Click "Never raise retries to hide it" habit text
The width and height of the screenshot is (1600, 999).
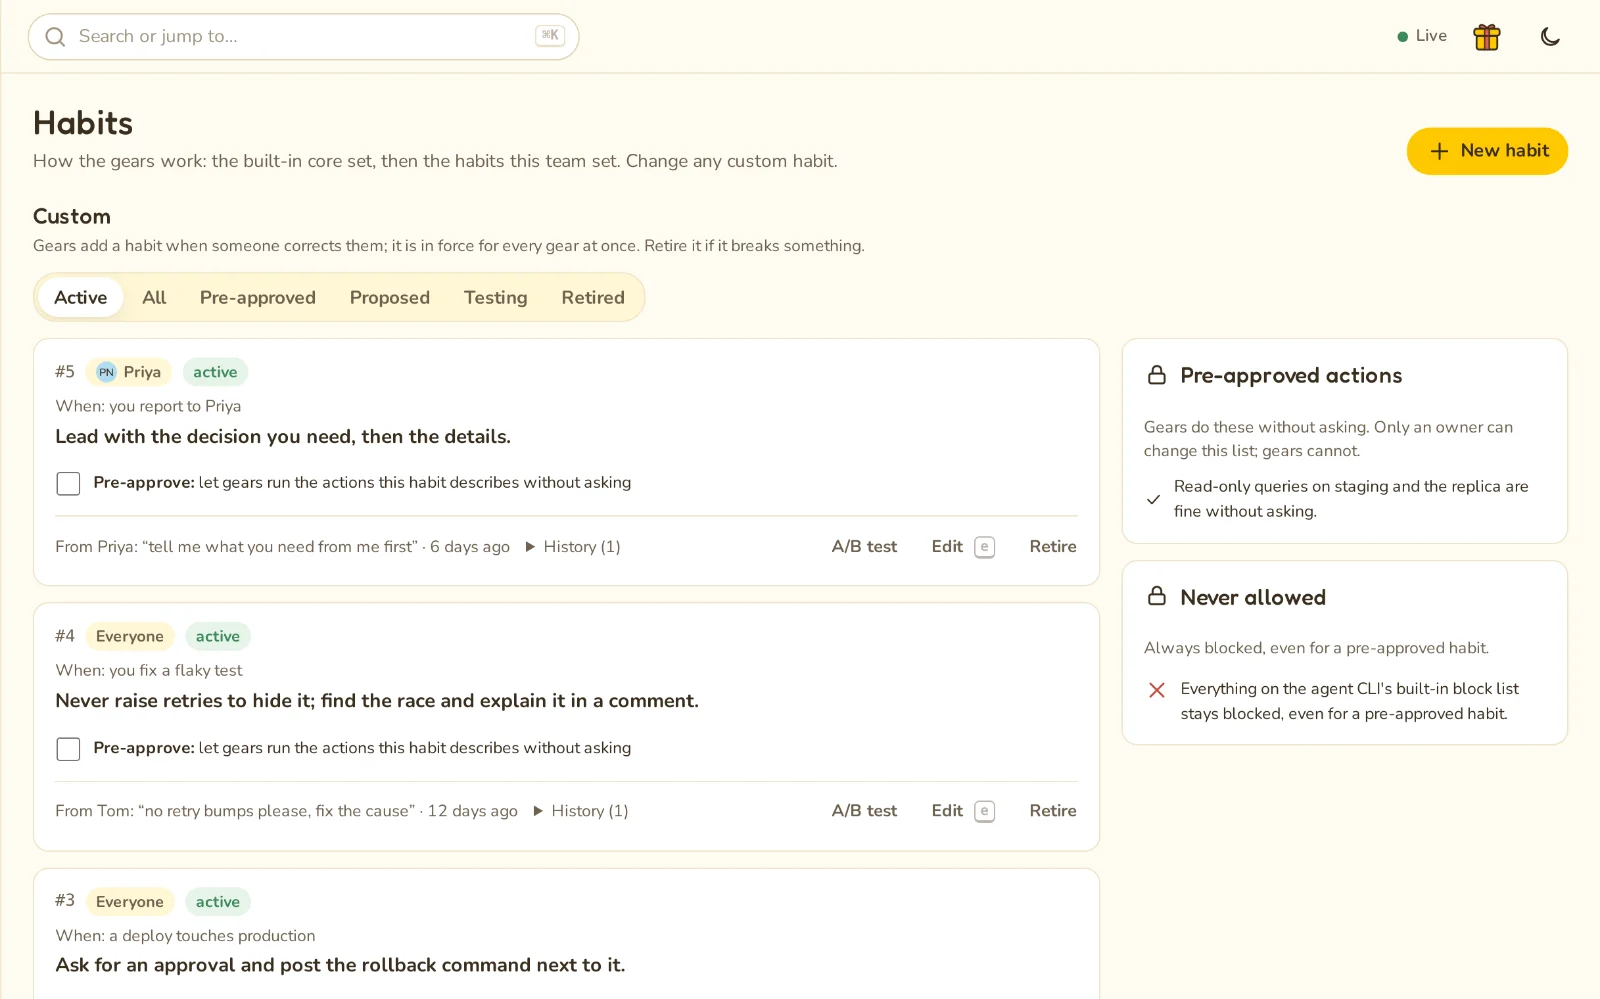(377, 701)
